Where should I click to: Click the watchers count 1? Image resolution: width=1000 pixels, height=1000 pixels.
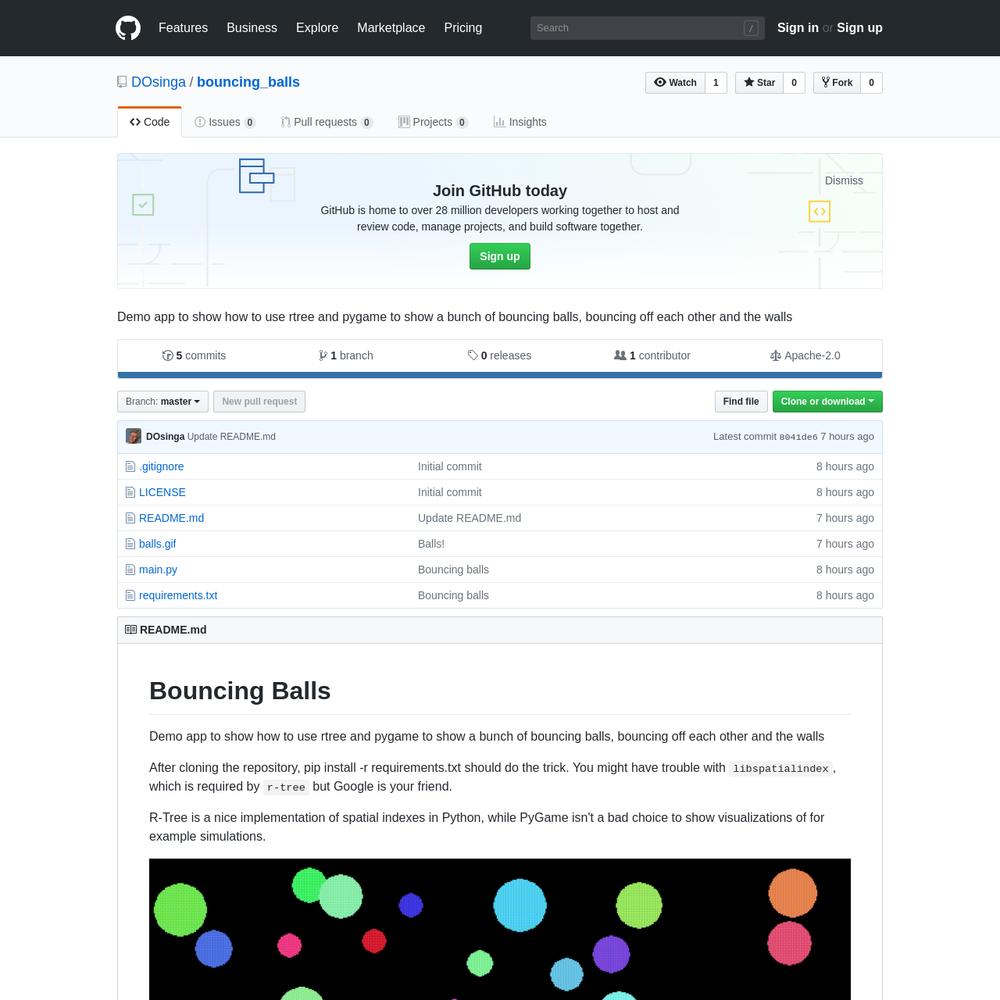pos(716,82)
